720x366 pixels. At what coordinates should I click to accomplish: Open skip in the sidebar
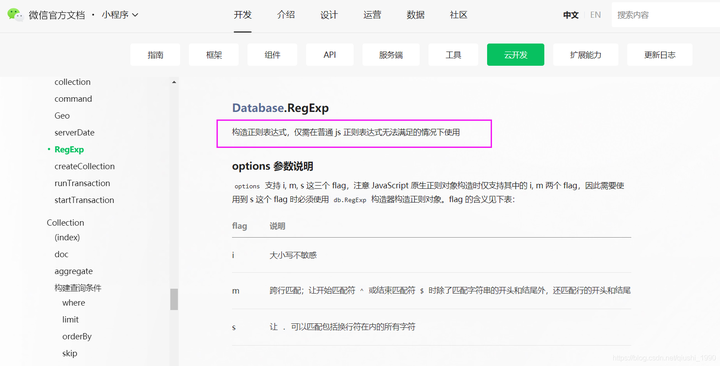click(x=69, y=354)
